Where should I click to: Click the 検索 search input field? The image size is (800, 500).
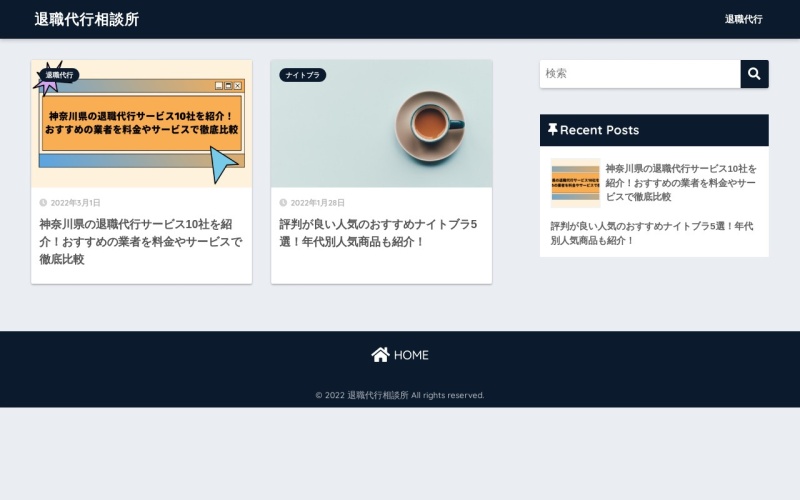[640, 74]
